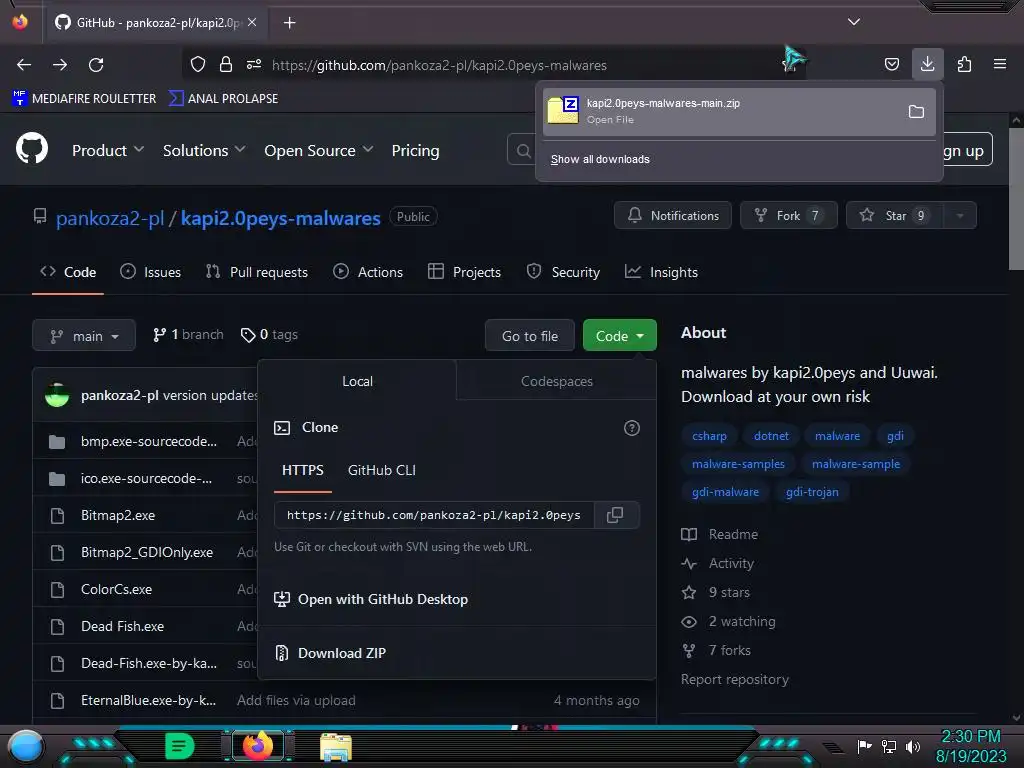Click the Start orb on taskbar
Screen dimensions: 1024x768
[25, 746]
